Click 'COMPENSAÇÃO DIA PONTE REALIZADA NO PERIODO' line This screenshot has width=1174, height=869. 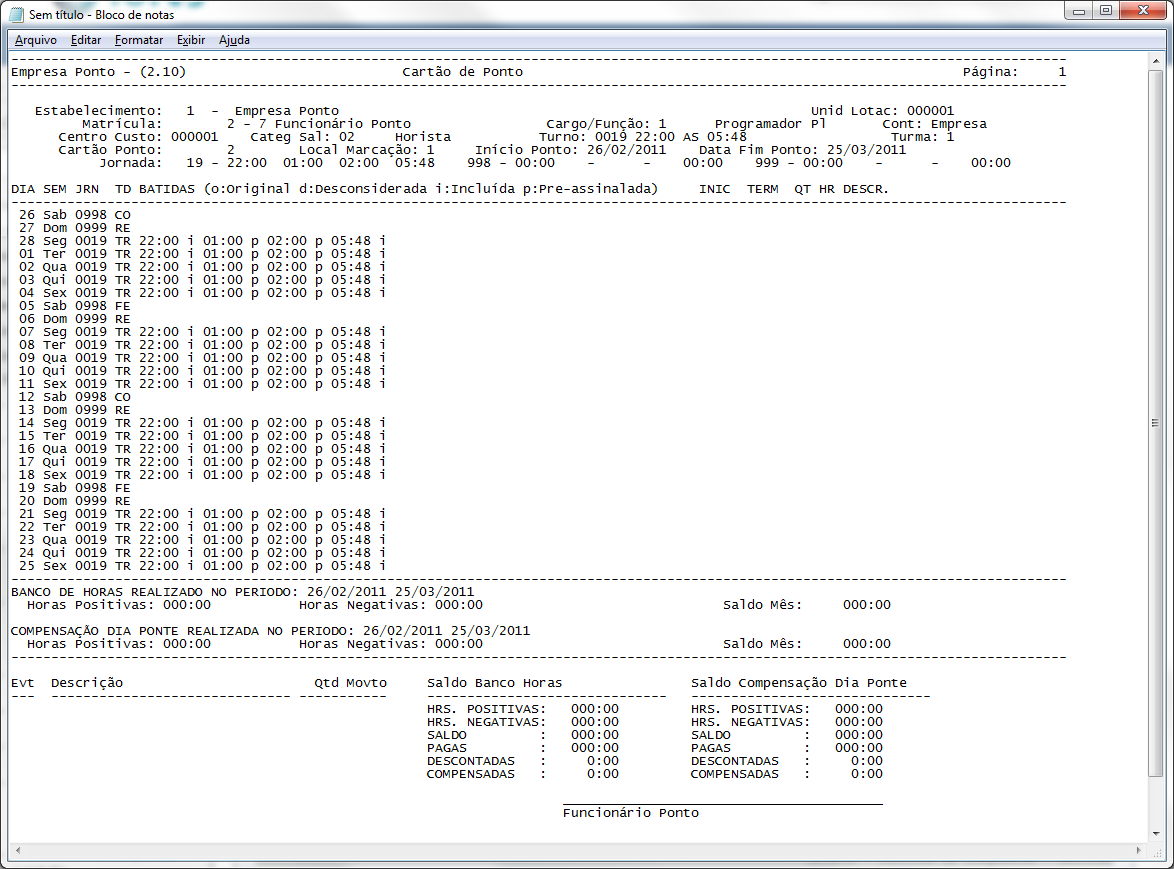coord(270,631)
